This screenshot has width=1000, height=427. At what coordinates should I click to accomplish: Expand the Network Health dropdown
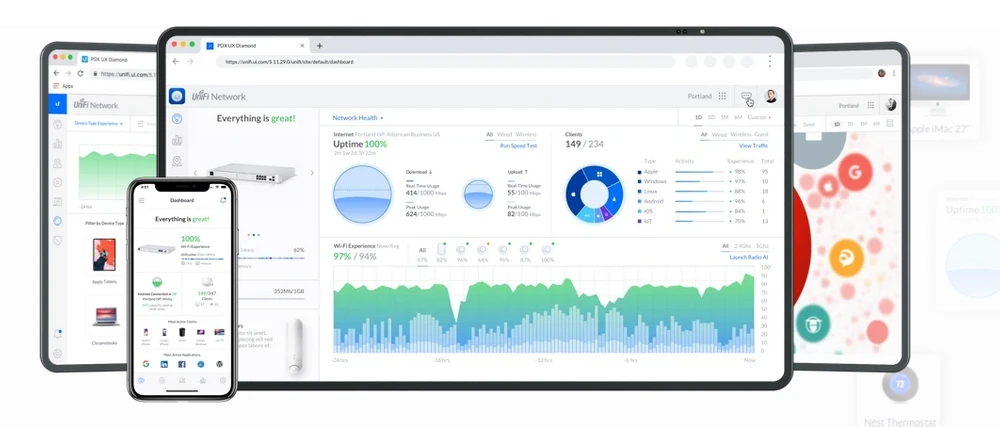click(x=358, y=118)
